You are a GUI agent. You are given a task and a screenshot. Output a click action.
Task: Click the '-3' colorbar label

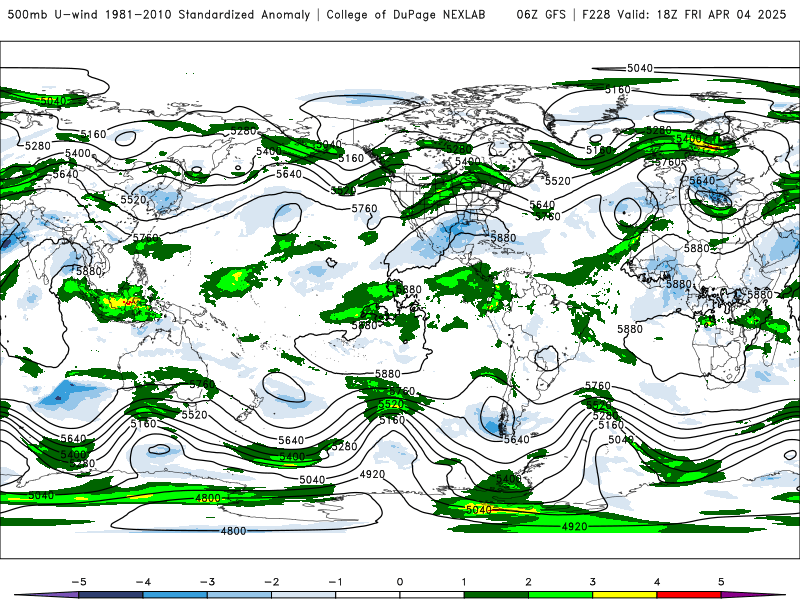coord(207,582)
